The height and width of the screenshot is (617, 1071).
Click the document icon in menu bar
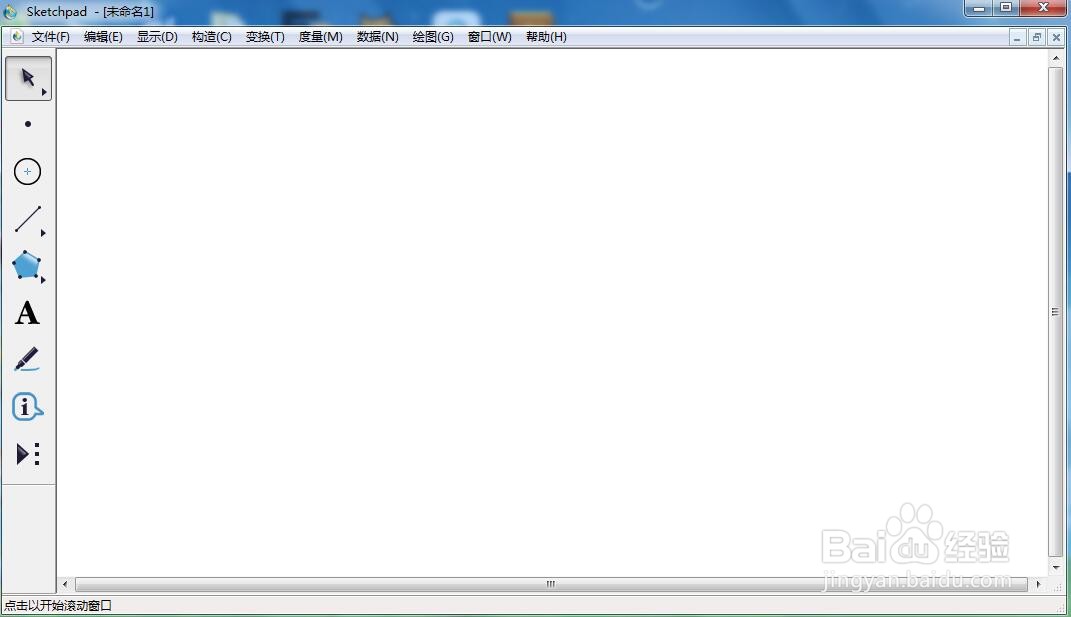(x=16, y=37)
